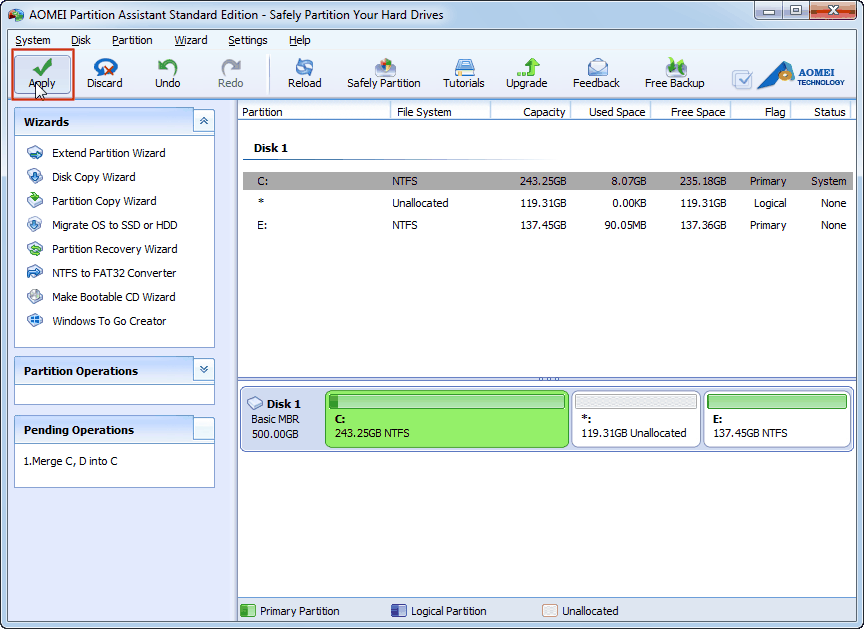Viewport: 864px width, 629px height.
Task: Click the Primary Partition legend swatch
Action: [x=248, y=611]
